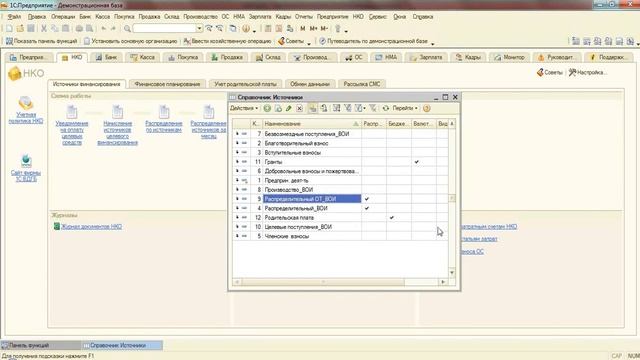The height and width of the screenshot is (360, 640).
Task: Toggle Бюдже checkmark in Родительская плата row
Action: pyautogui.click(x=391, y=218)
